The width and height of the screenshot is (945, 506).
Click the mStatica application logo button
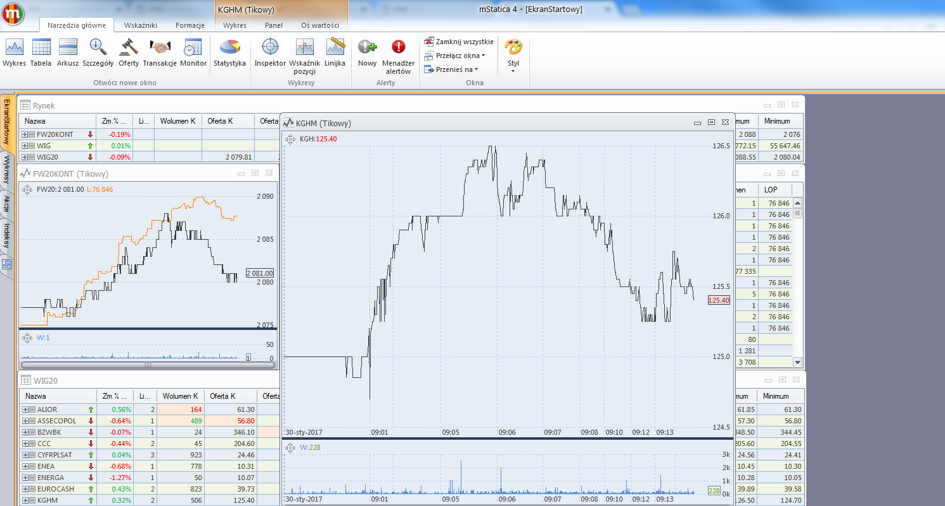(x=13, y=14)
